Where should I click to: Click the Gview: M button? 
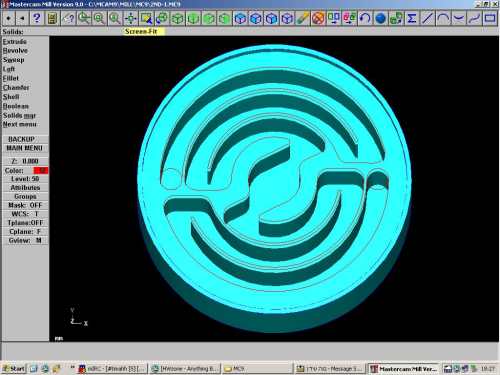[x=25, y=240]
